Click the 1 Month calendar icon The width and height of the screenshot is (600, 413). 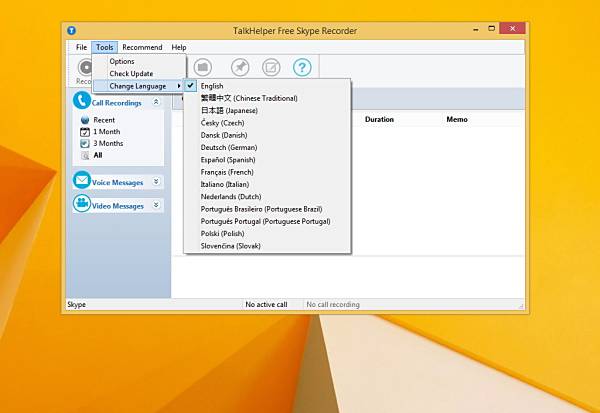pos(85,132)
